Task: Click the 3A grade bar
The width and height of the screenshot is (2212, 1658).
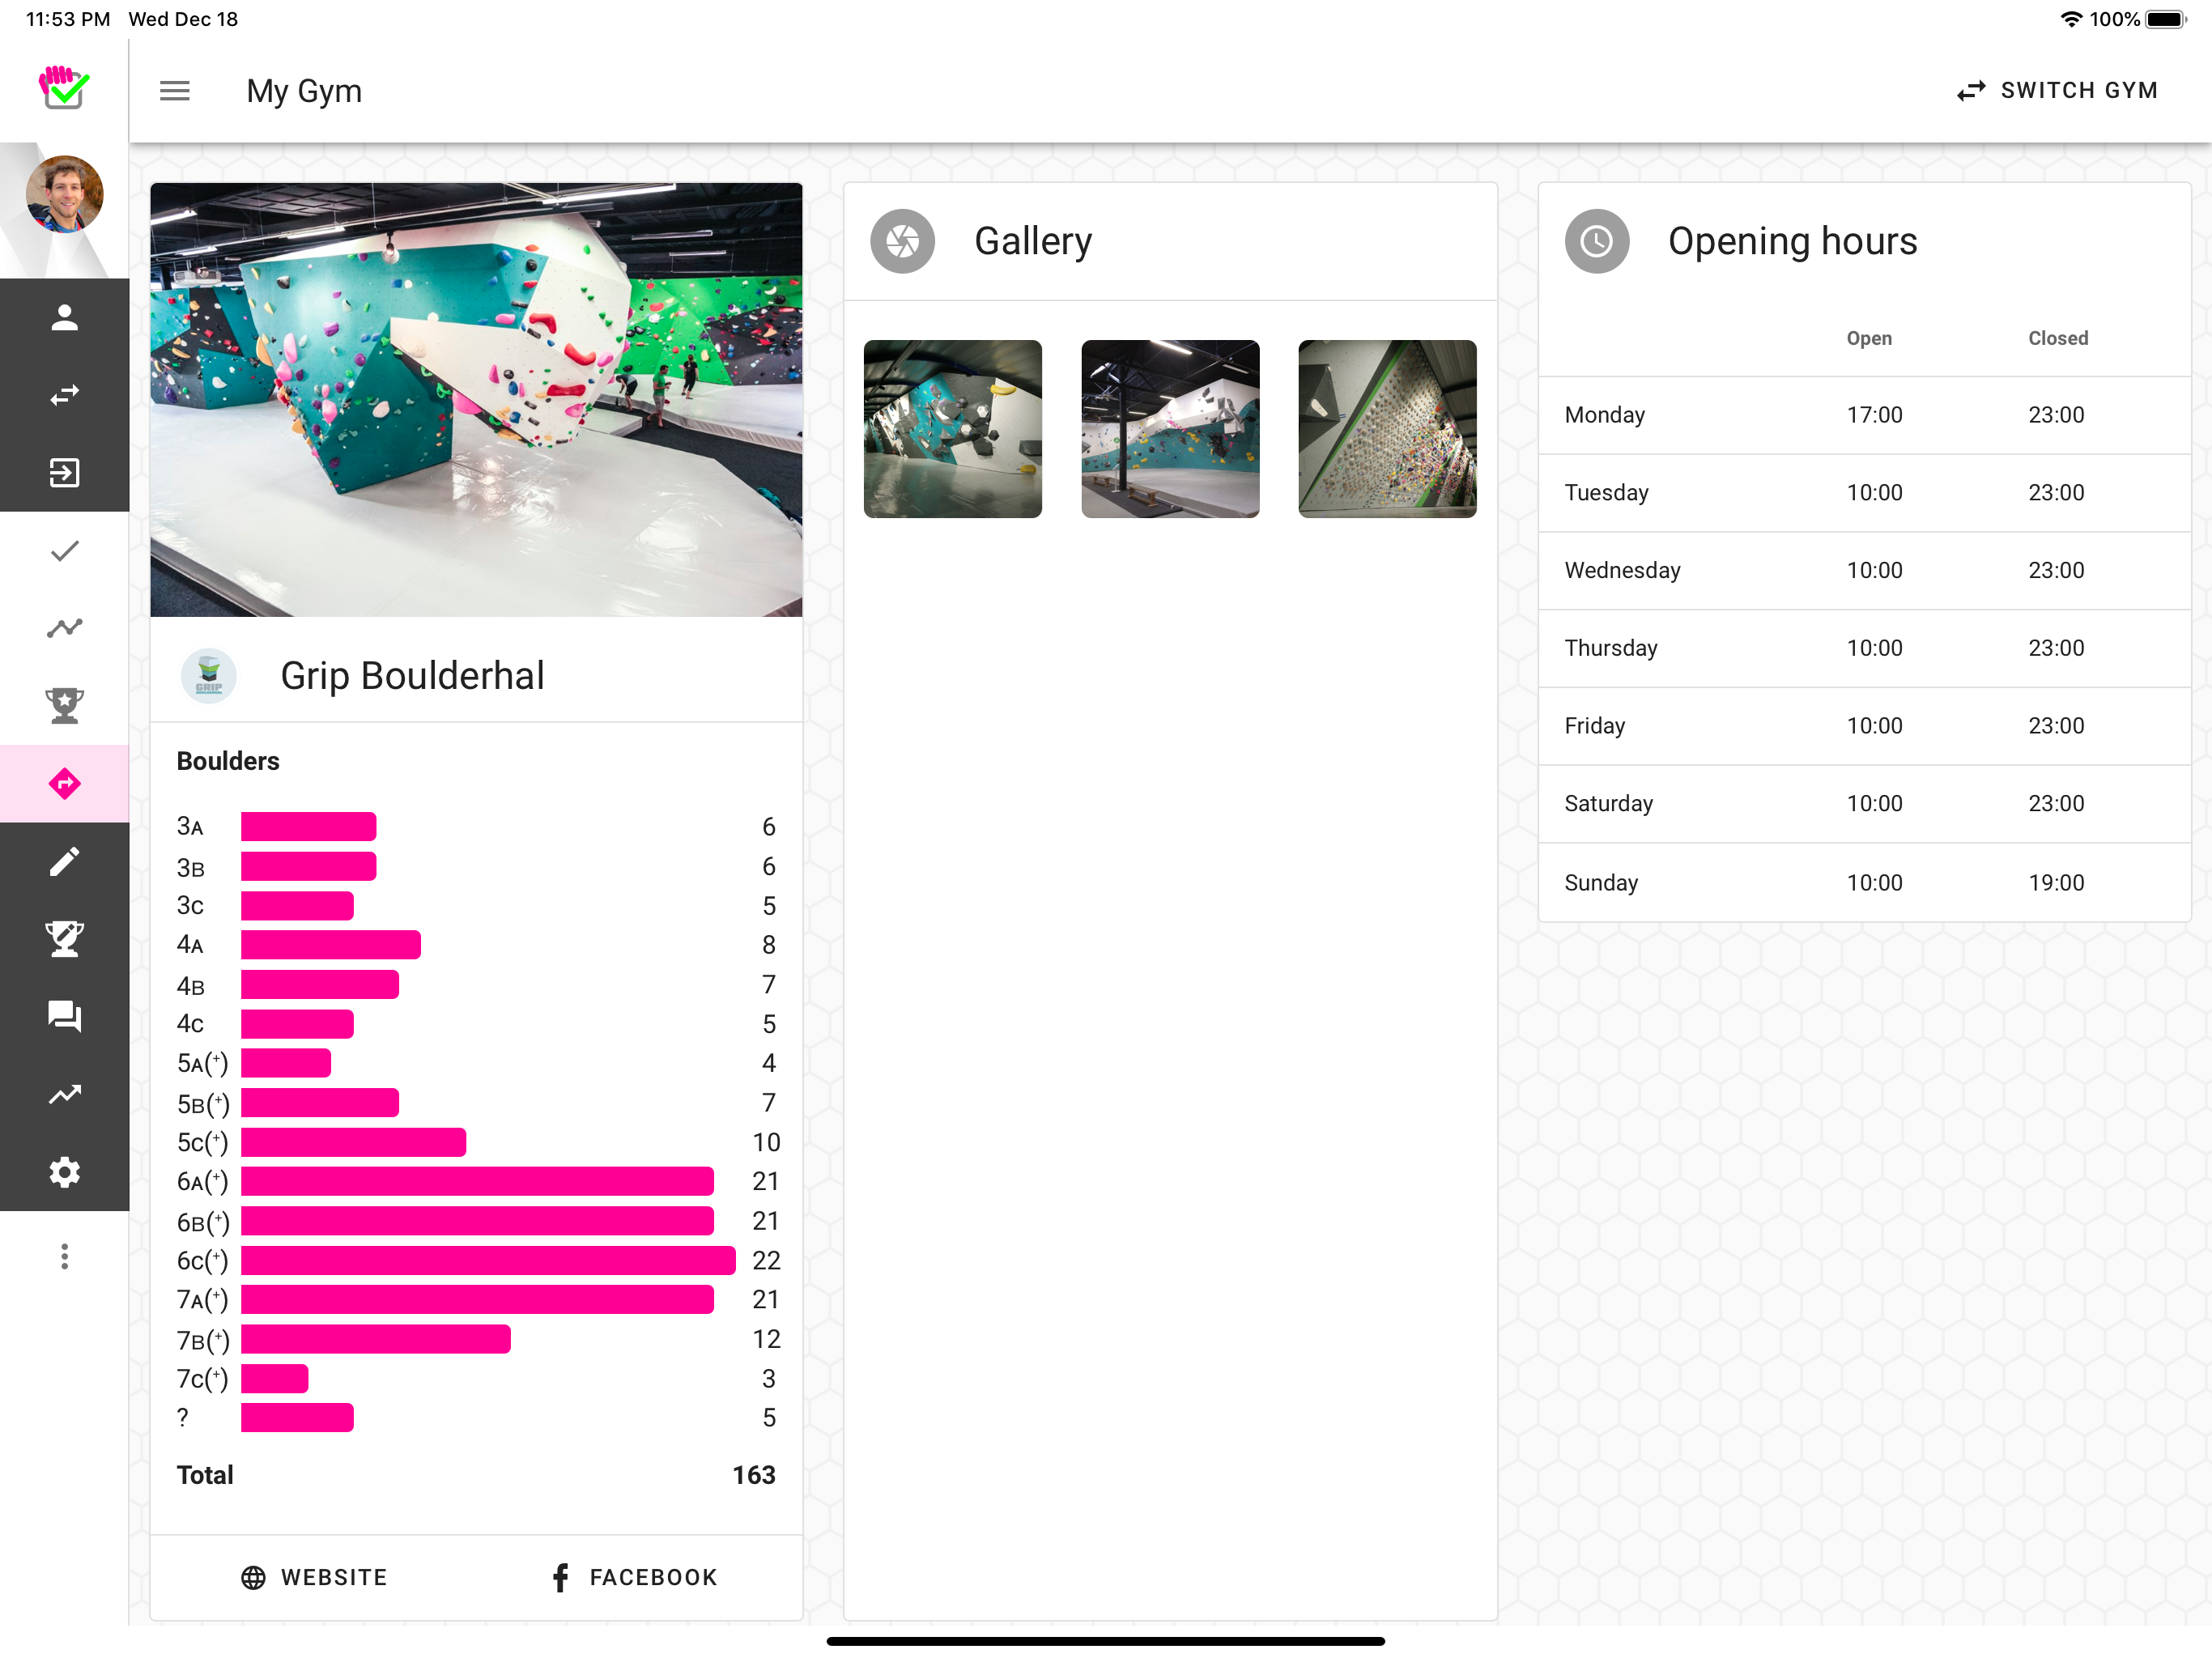Action: pos(308,827)
